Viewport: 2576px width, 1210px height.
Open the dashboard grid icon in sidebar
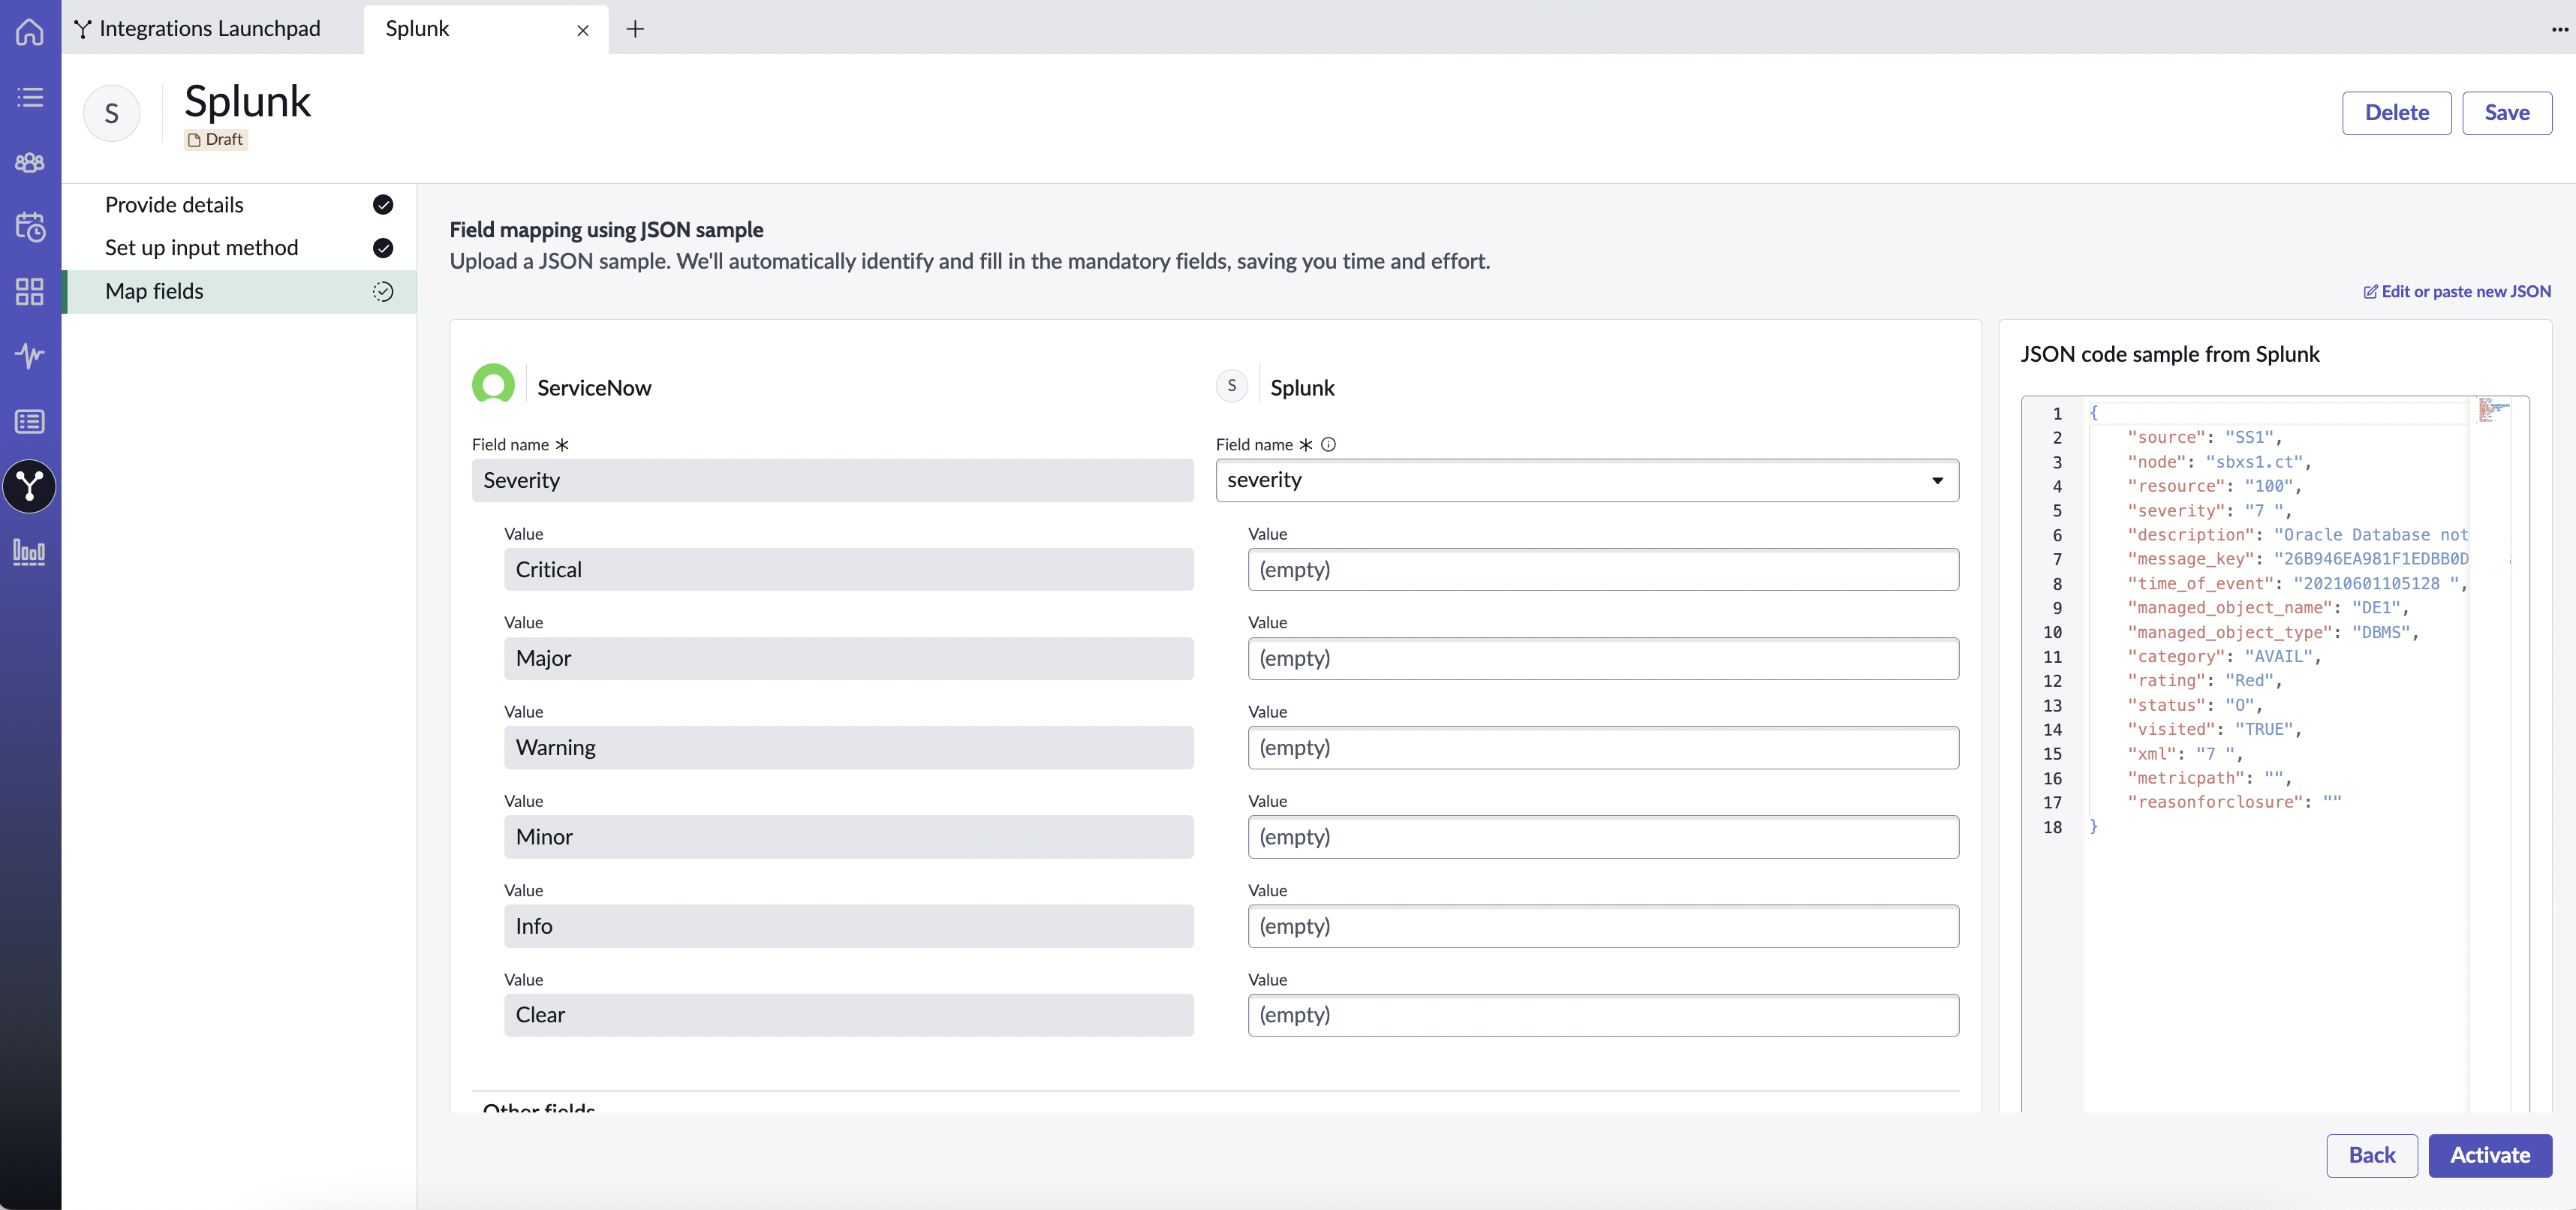30,292
